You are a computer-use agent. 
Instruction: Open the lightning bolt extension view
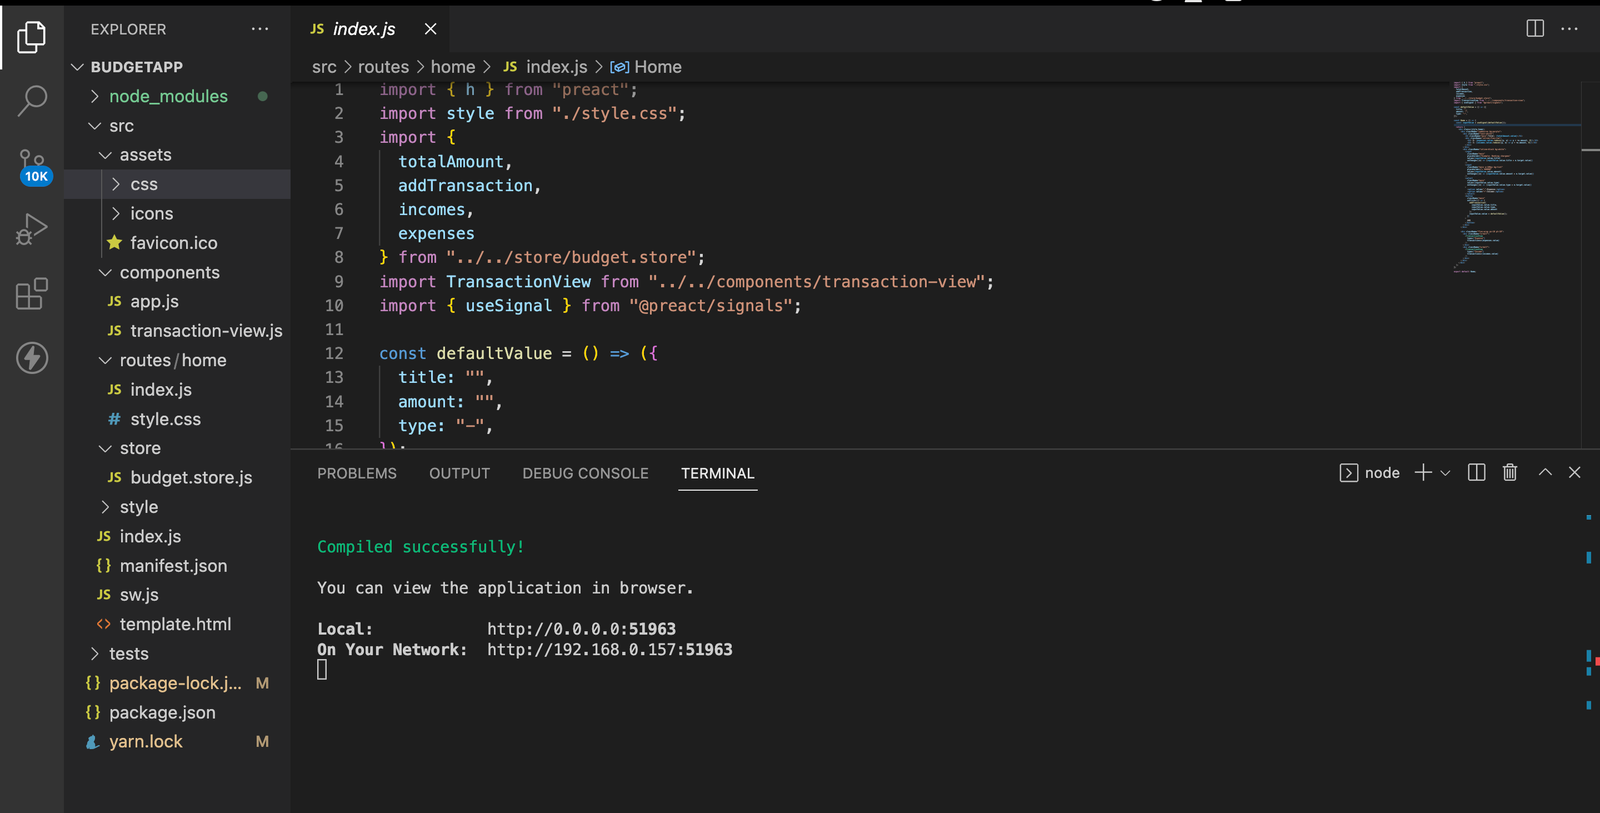(x=32, y=358)
